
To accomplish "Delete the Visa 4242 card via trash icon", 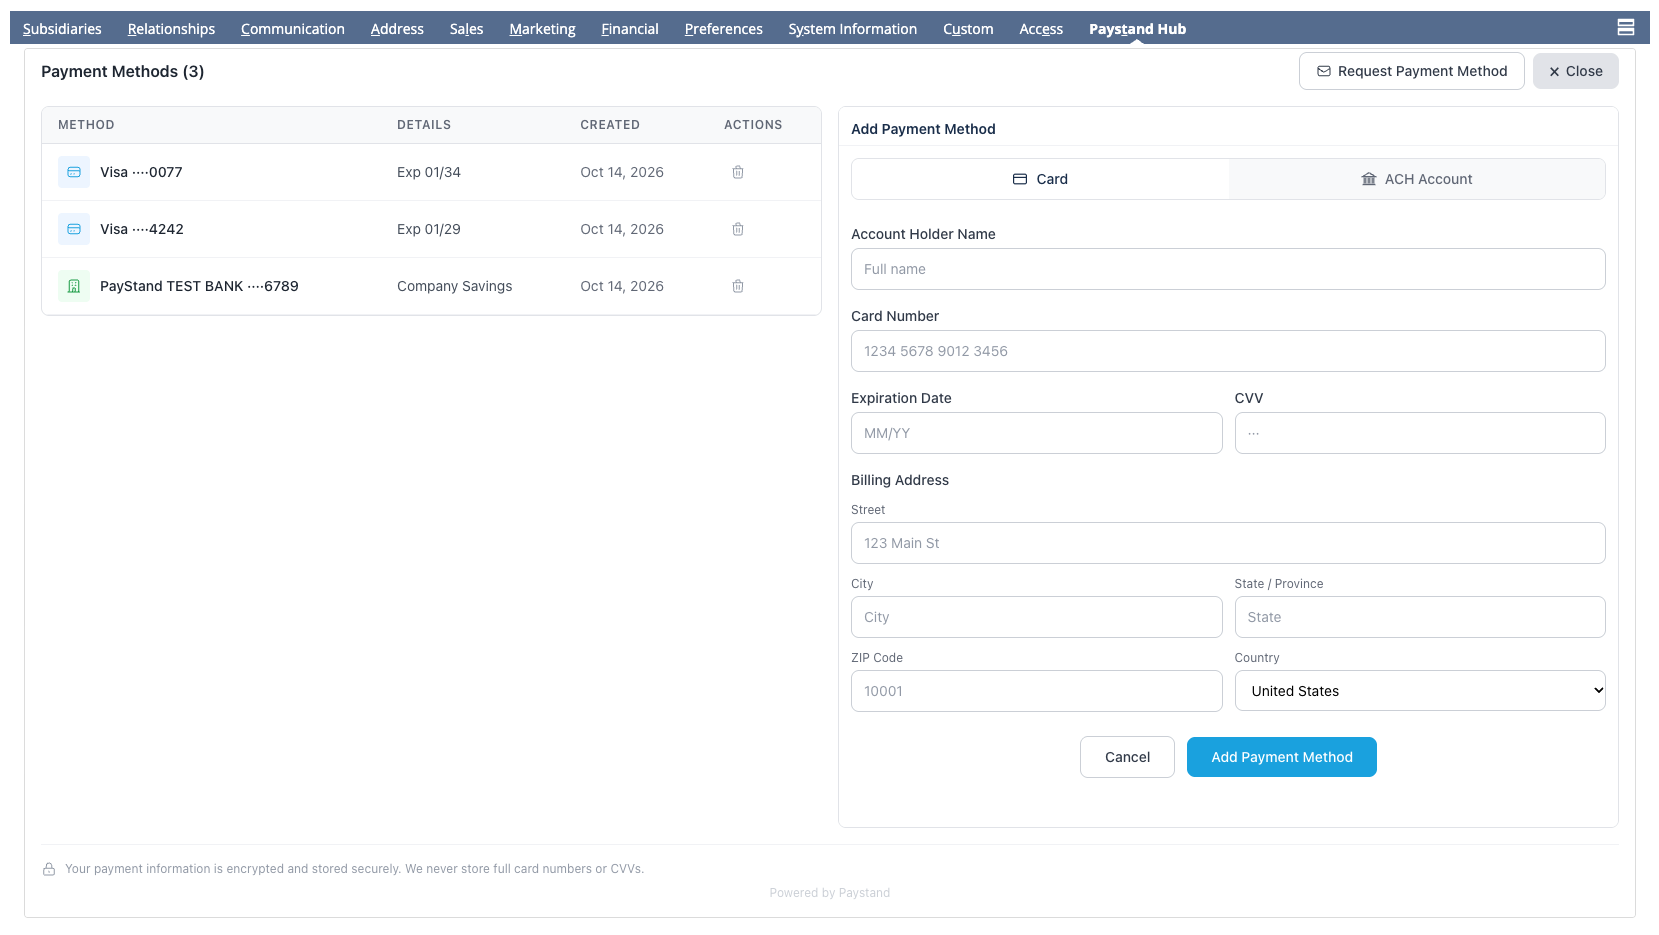I will [x=738, y=229].
